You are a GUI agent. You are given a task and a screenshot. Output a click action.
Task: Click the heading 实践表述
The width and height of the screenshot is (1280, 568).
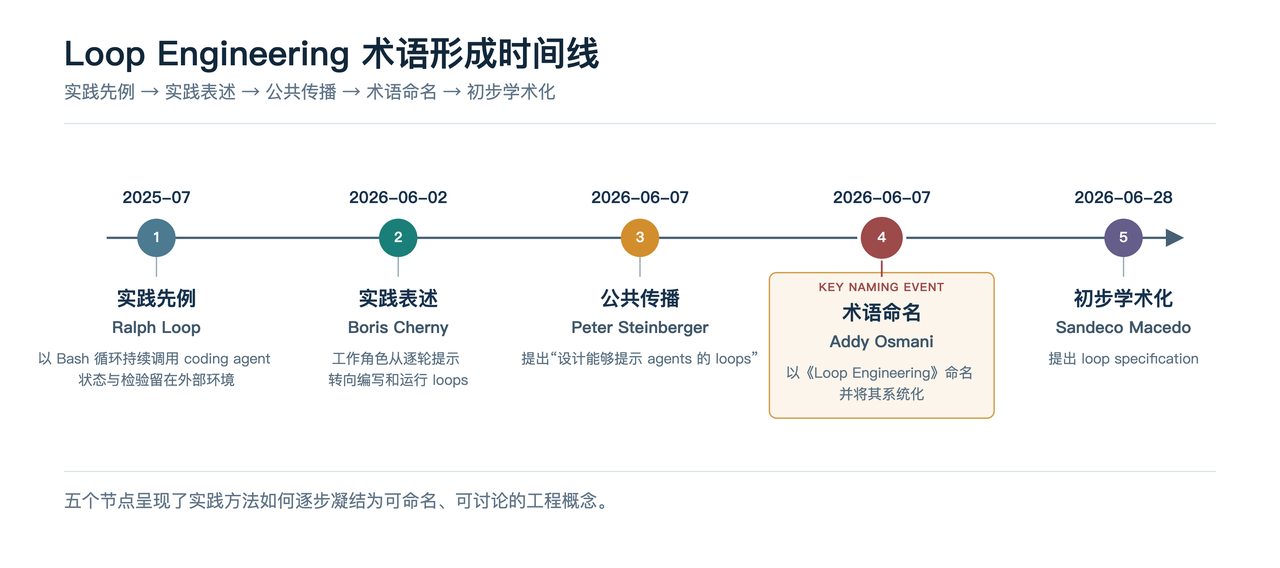click(398, 298)
